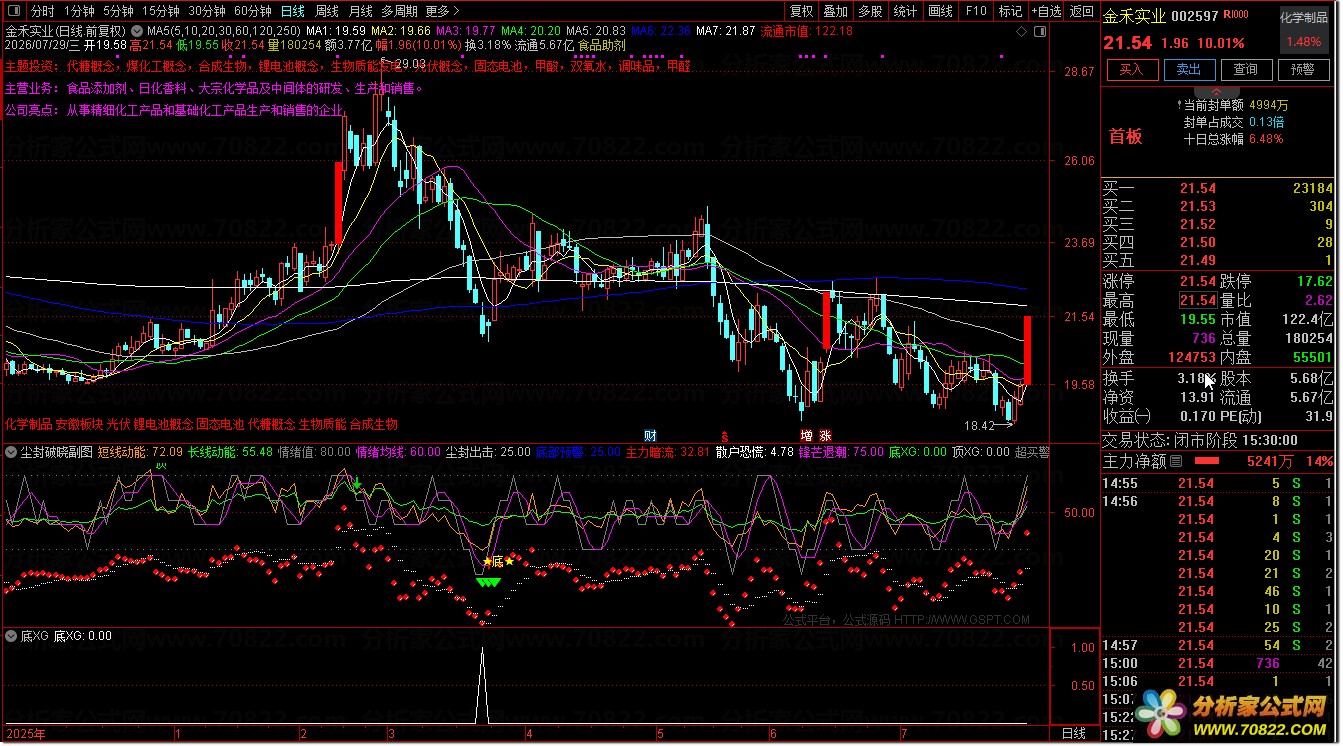Screen dimensions: 1343x746
Task: Click the 流通市值 label in the MA line
Action: [x=787, y=31]
